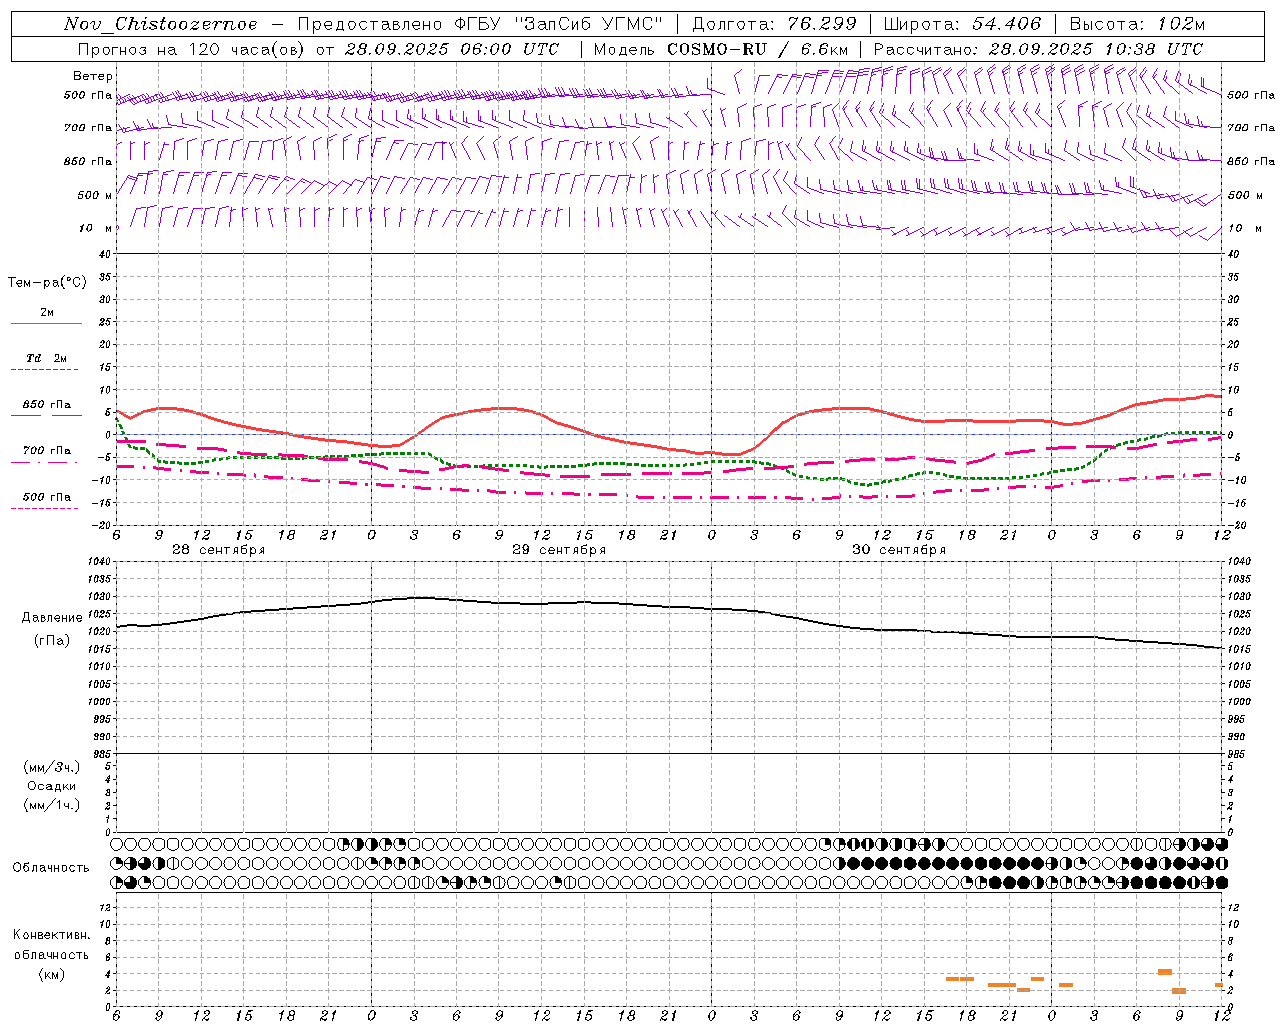Click the Конвективн. convective cloud label
Screen dimensions: 1280x1024
52,935
